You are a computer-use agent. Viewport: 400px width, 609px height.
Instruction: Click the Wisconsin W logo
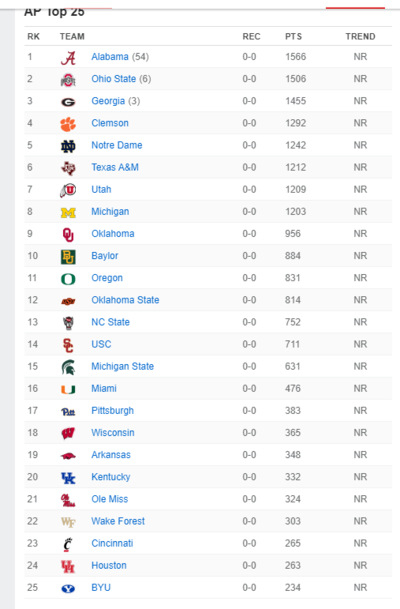pos(68,433)
